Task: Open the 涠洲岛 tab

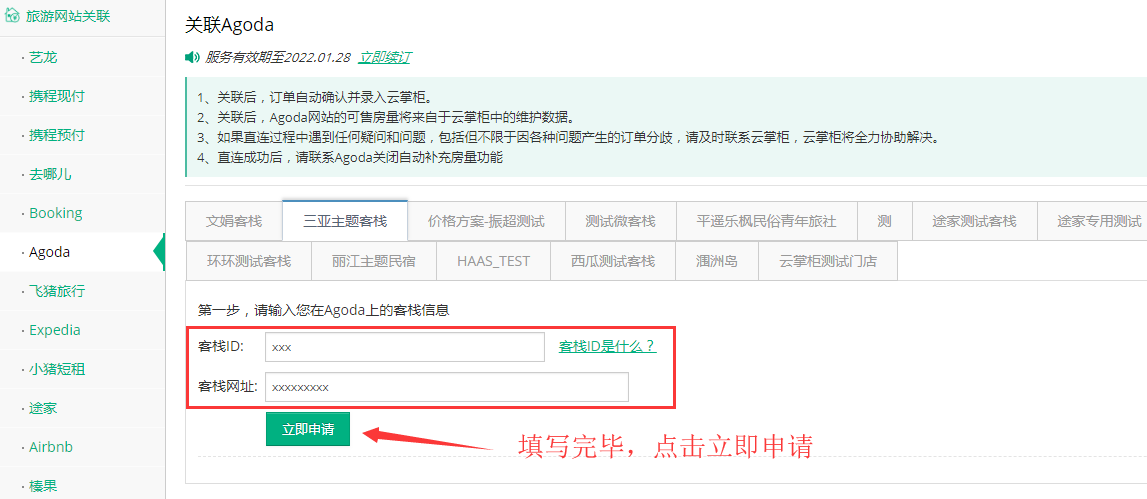Action: pyautogui.click(x=717, y=261)
